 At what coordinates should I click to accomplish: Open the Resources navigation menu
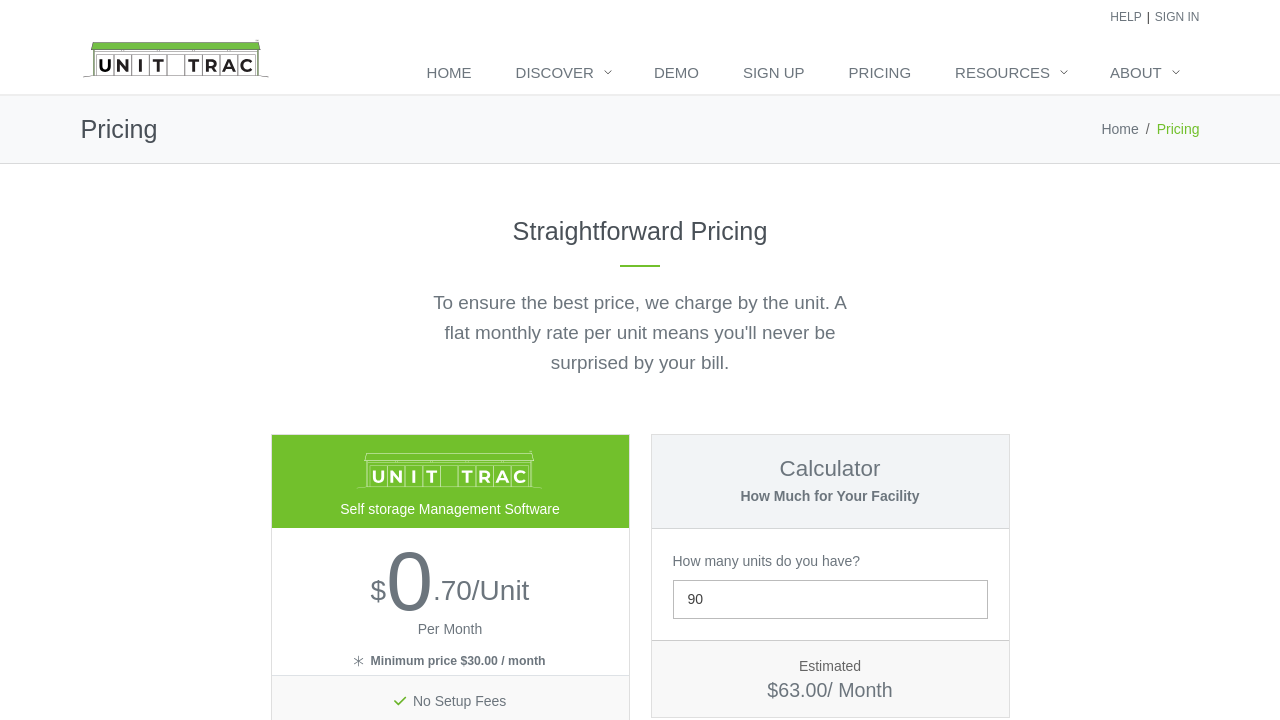tap(1002, 72)
